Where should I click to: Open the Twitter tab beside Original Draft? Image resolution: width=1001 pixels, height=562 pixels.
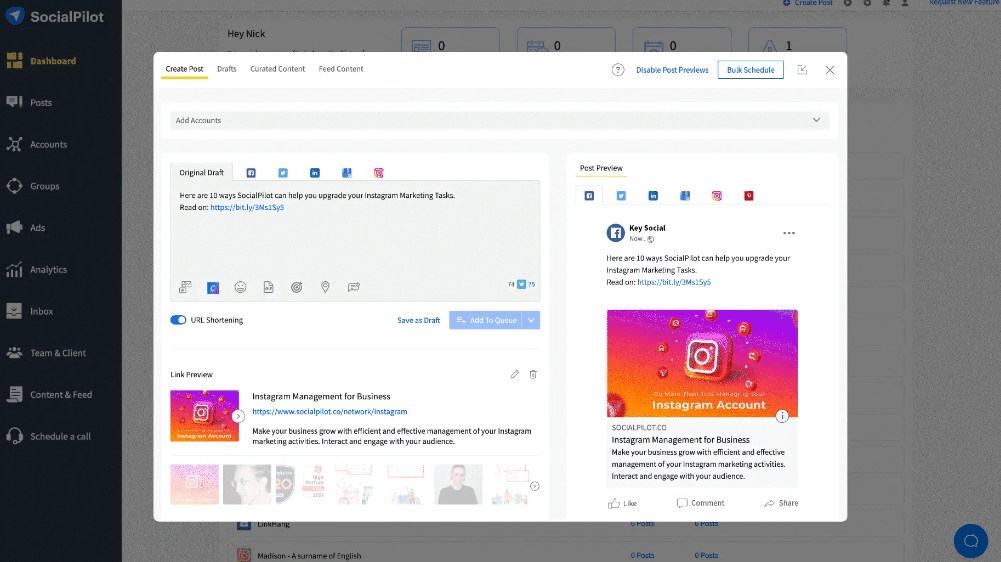283,173
